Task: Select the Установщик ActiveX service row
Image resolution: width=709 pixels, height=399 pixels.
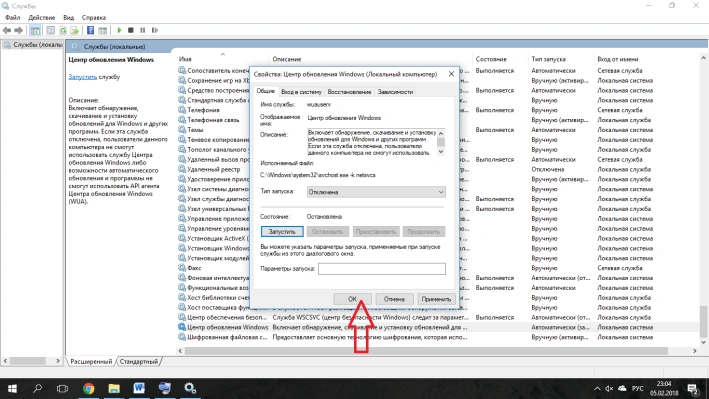Action: pos(439,238)
